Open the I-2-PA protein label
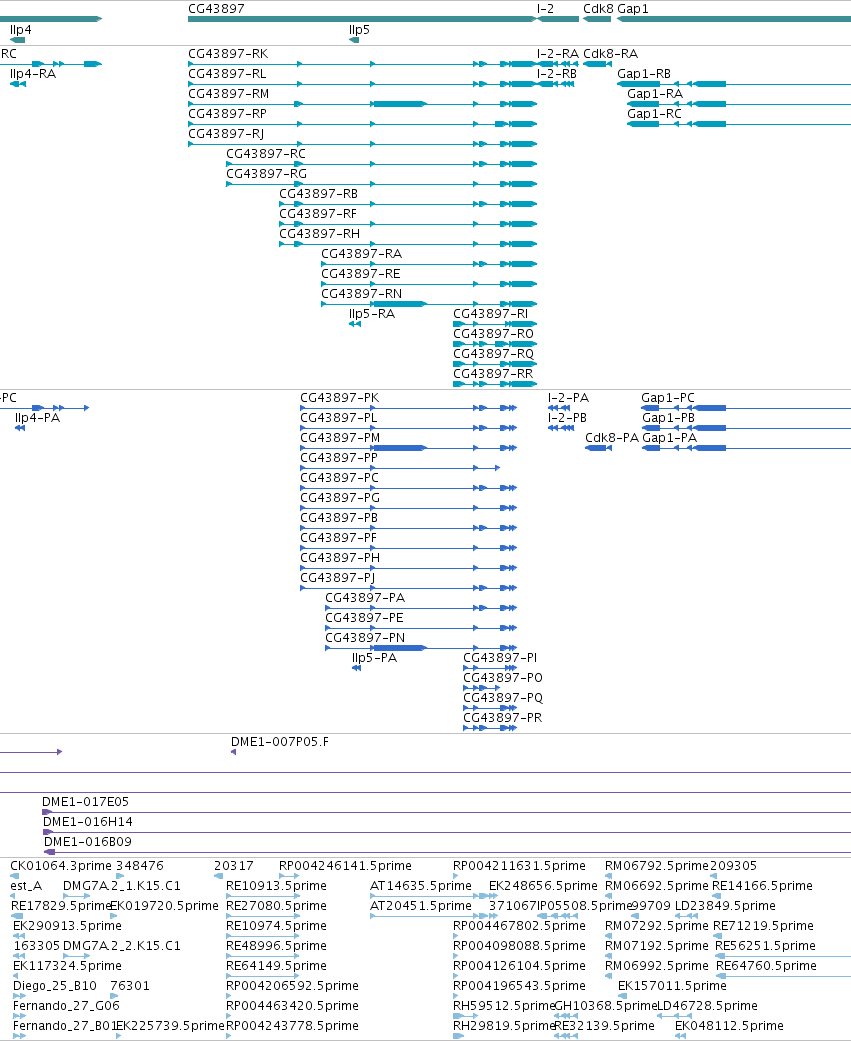 point(568,398)
